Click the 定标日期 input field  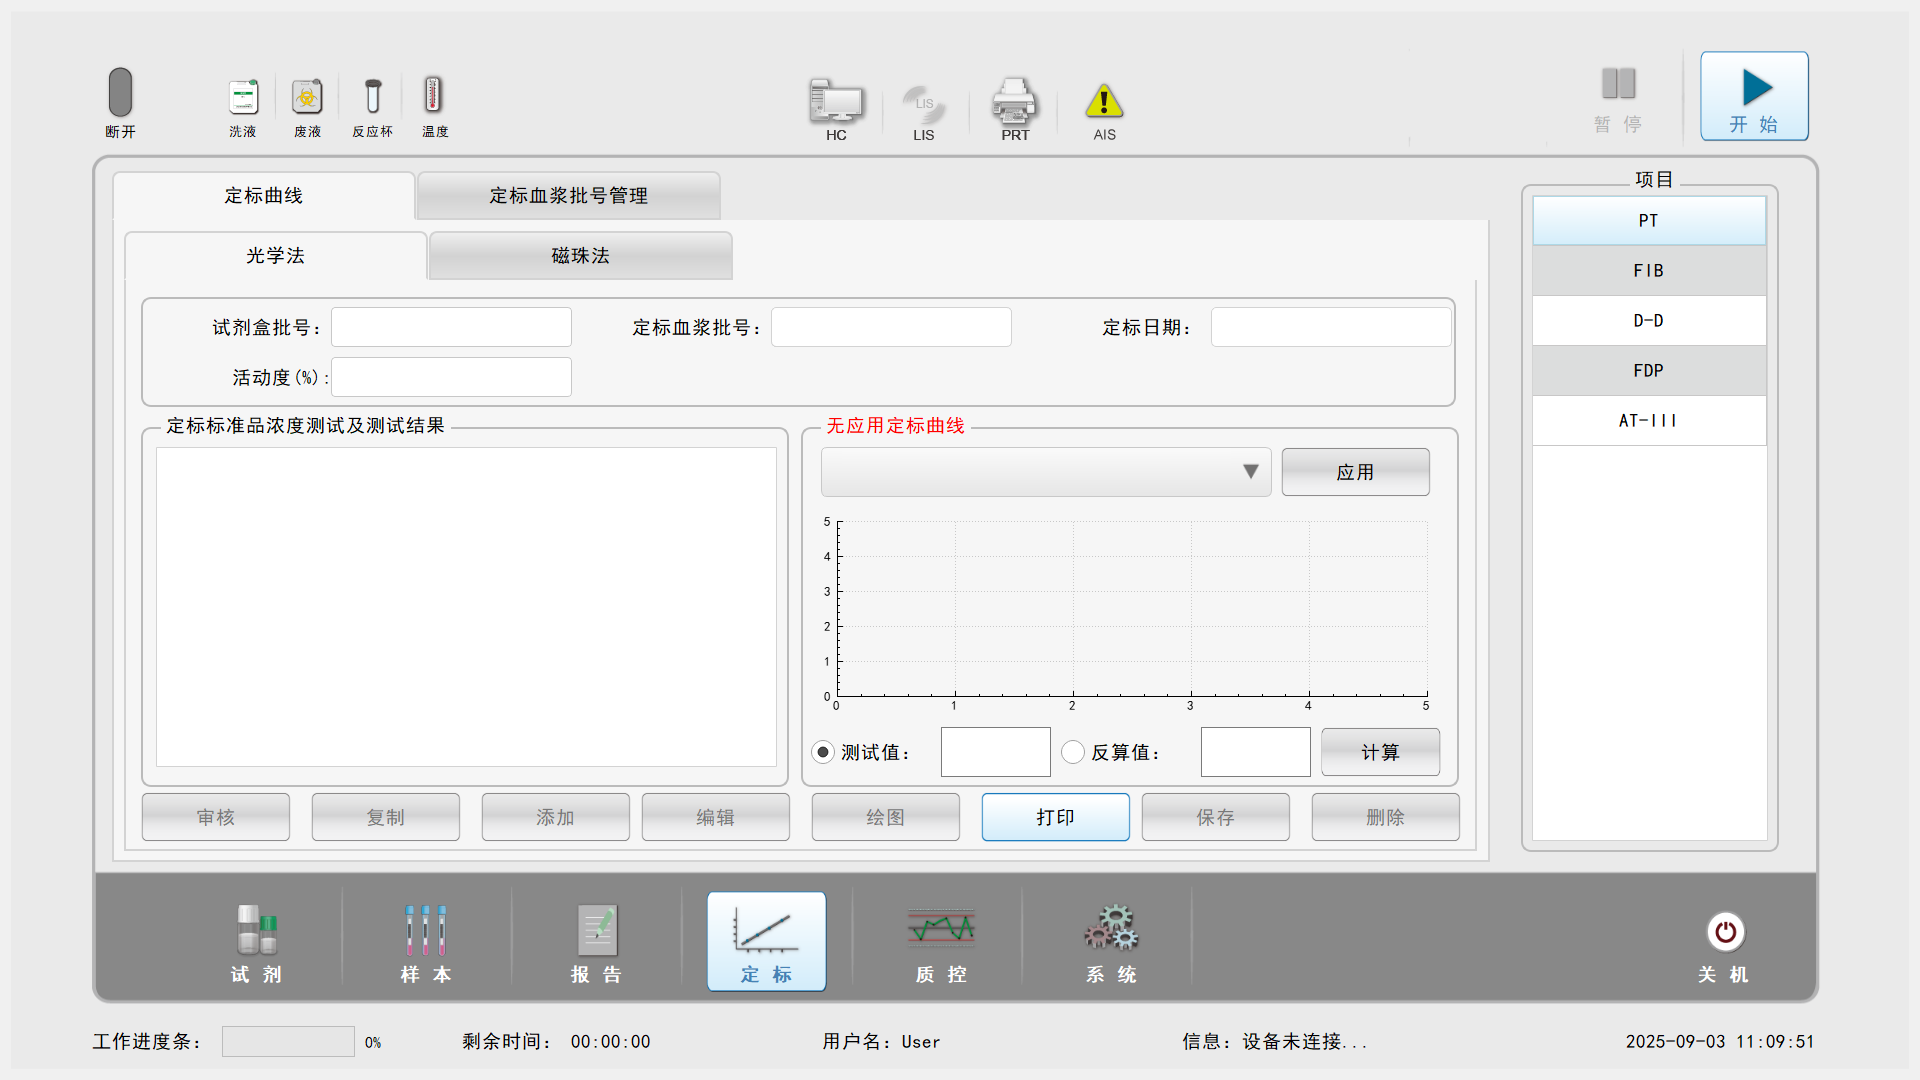pyautogui.click(x=1331, y=327)
